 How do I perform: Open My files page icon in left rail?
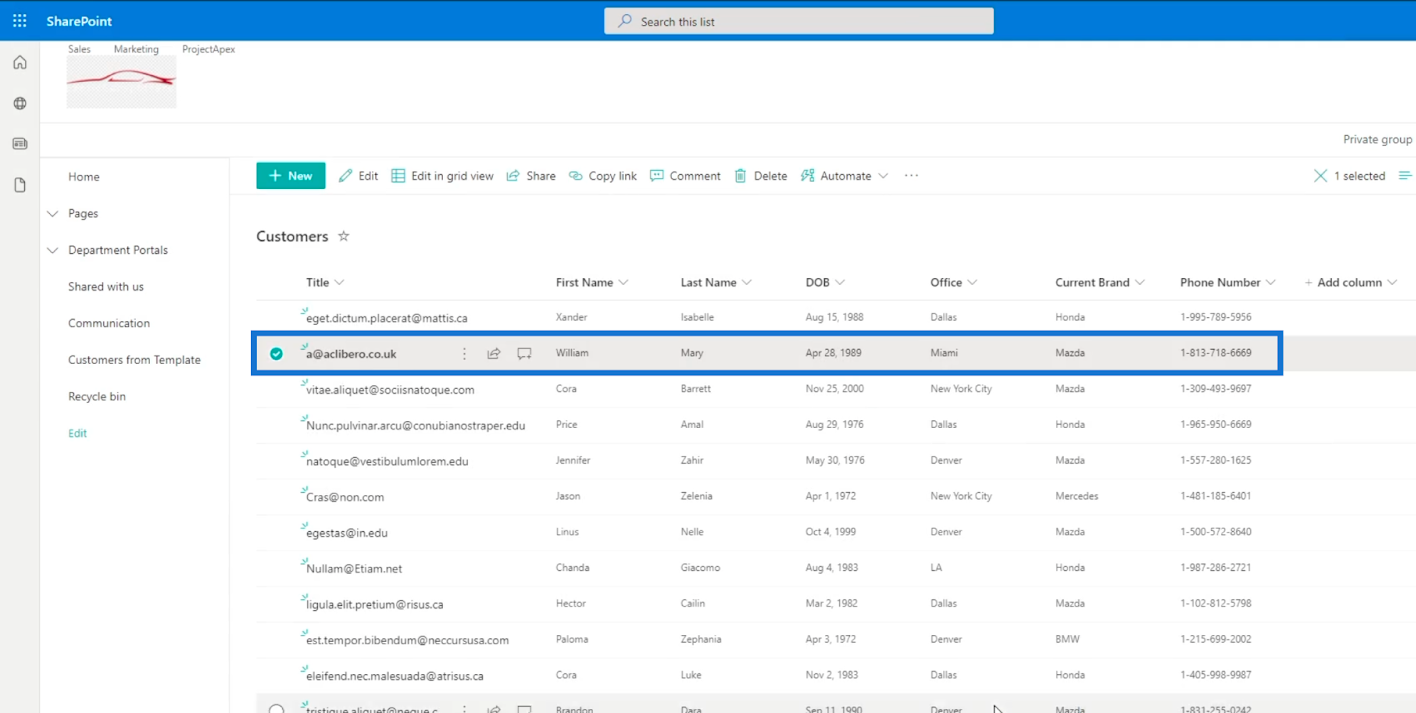(x=20, y=185)
